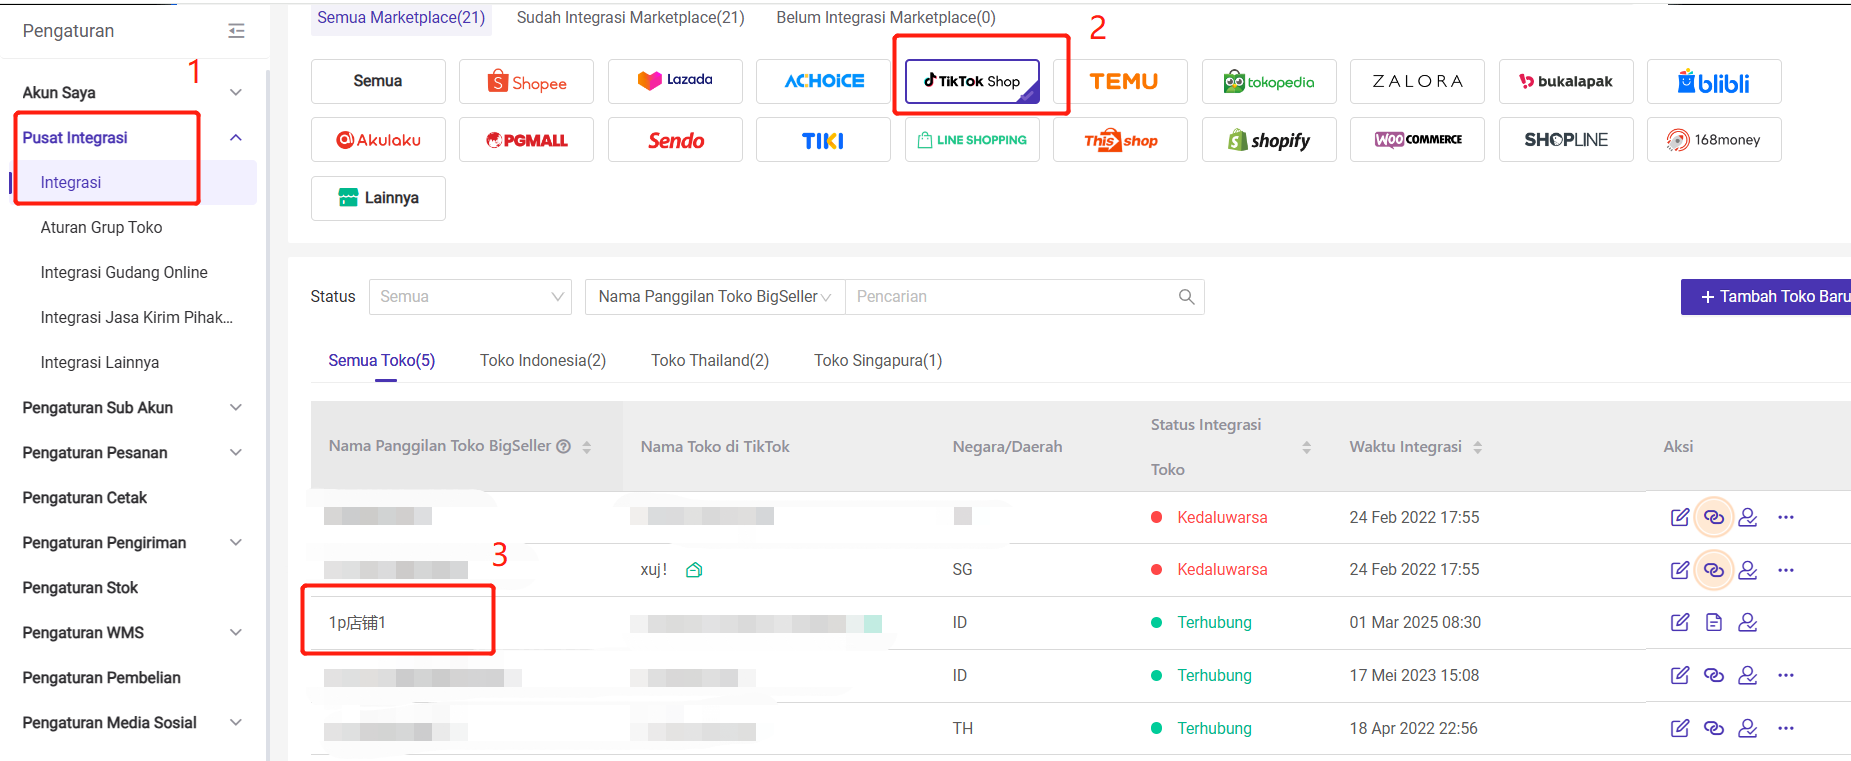Expand Pengaturan Pengiriman in sidebar
The image size is (1851, 761).
tap(236, 542)
